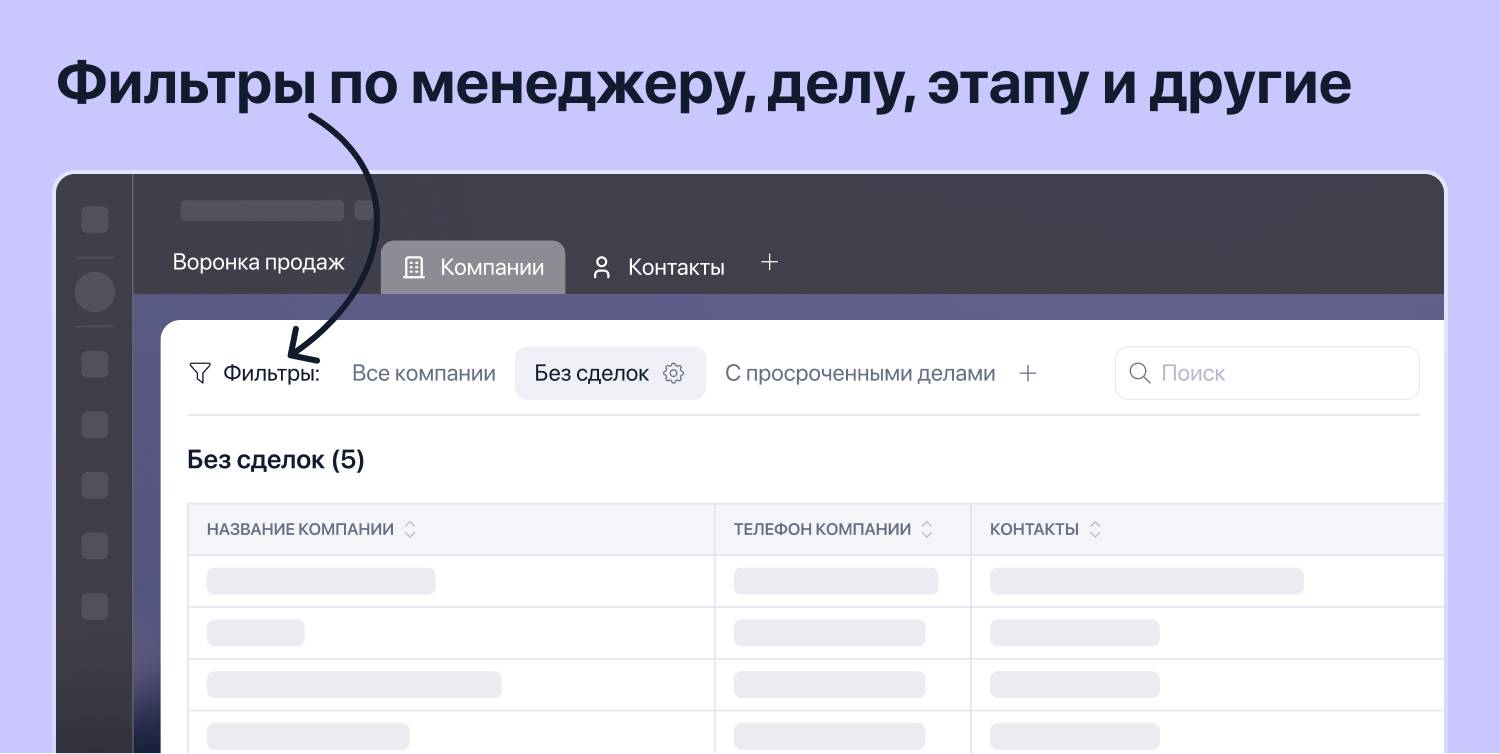Screen dimensions: 1500x754
Task: Open first company row in table
Action: pyautogui.click(x=321, y=581)
